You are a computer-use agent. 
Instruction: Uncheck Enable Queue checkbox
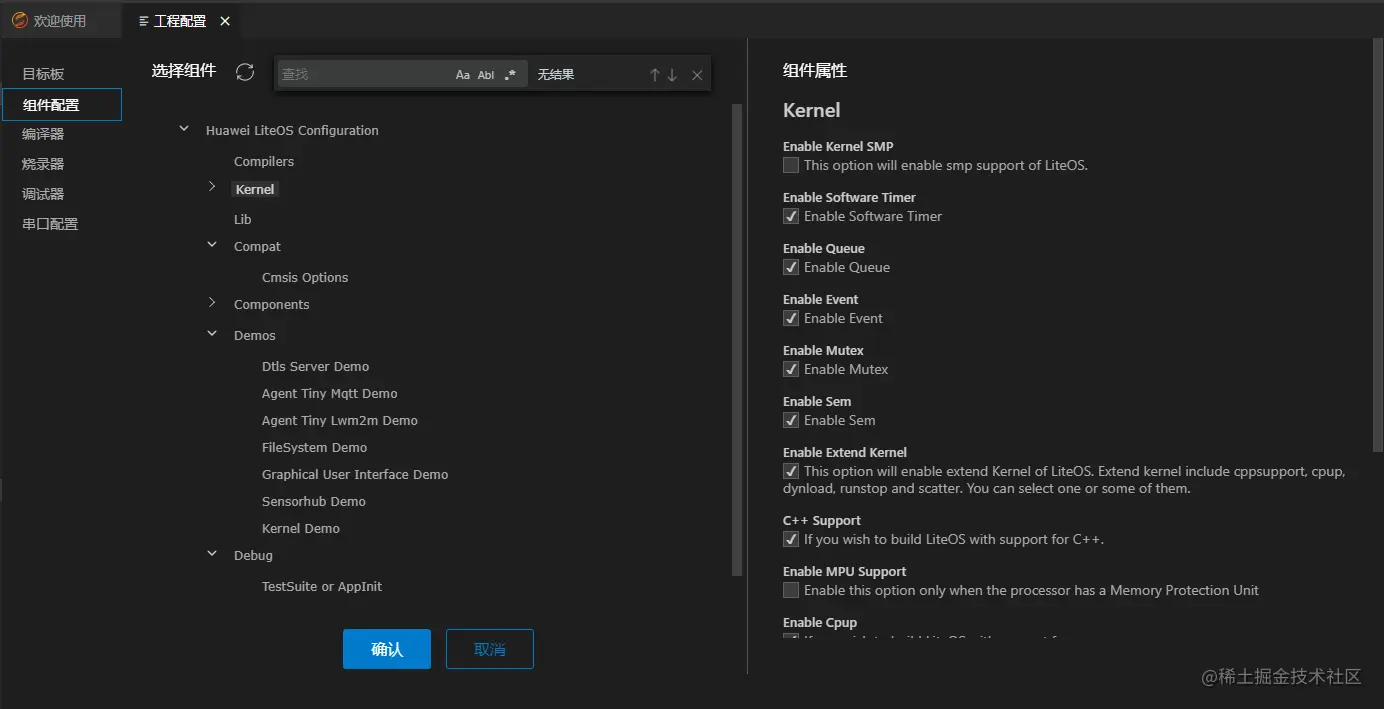(x=791, y=267)
